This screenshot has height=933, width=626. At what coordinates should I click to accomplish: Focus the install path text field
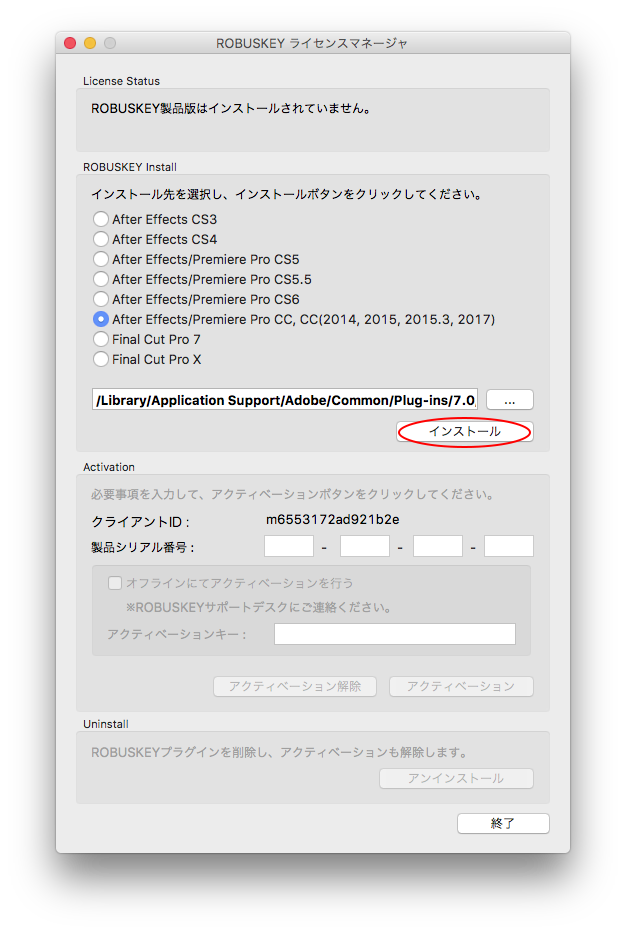point(285,400)
